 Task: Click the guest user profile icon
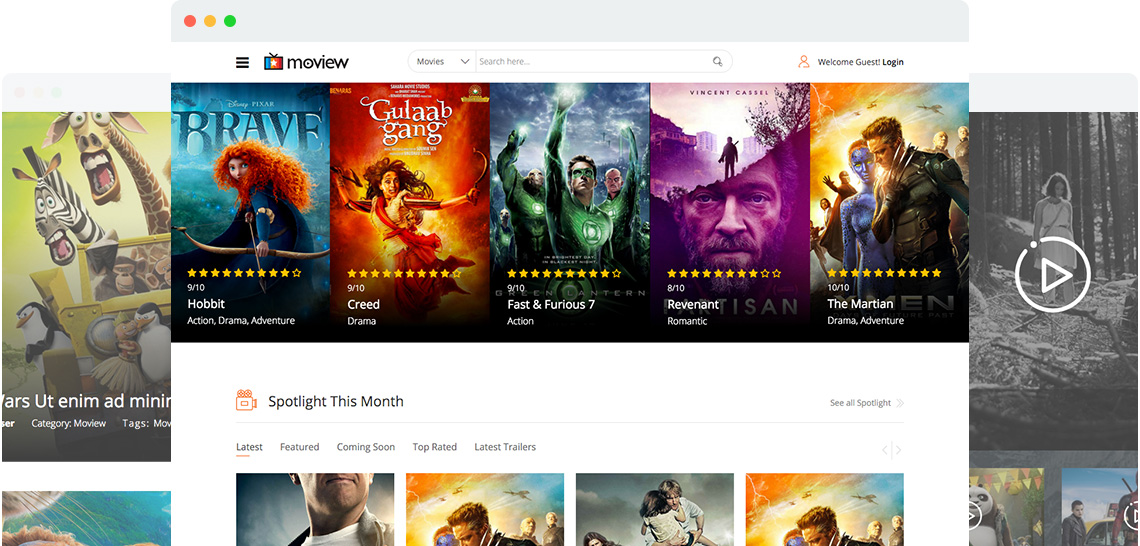[803, 62]
